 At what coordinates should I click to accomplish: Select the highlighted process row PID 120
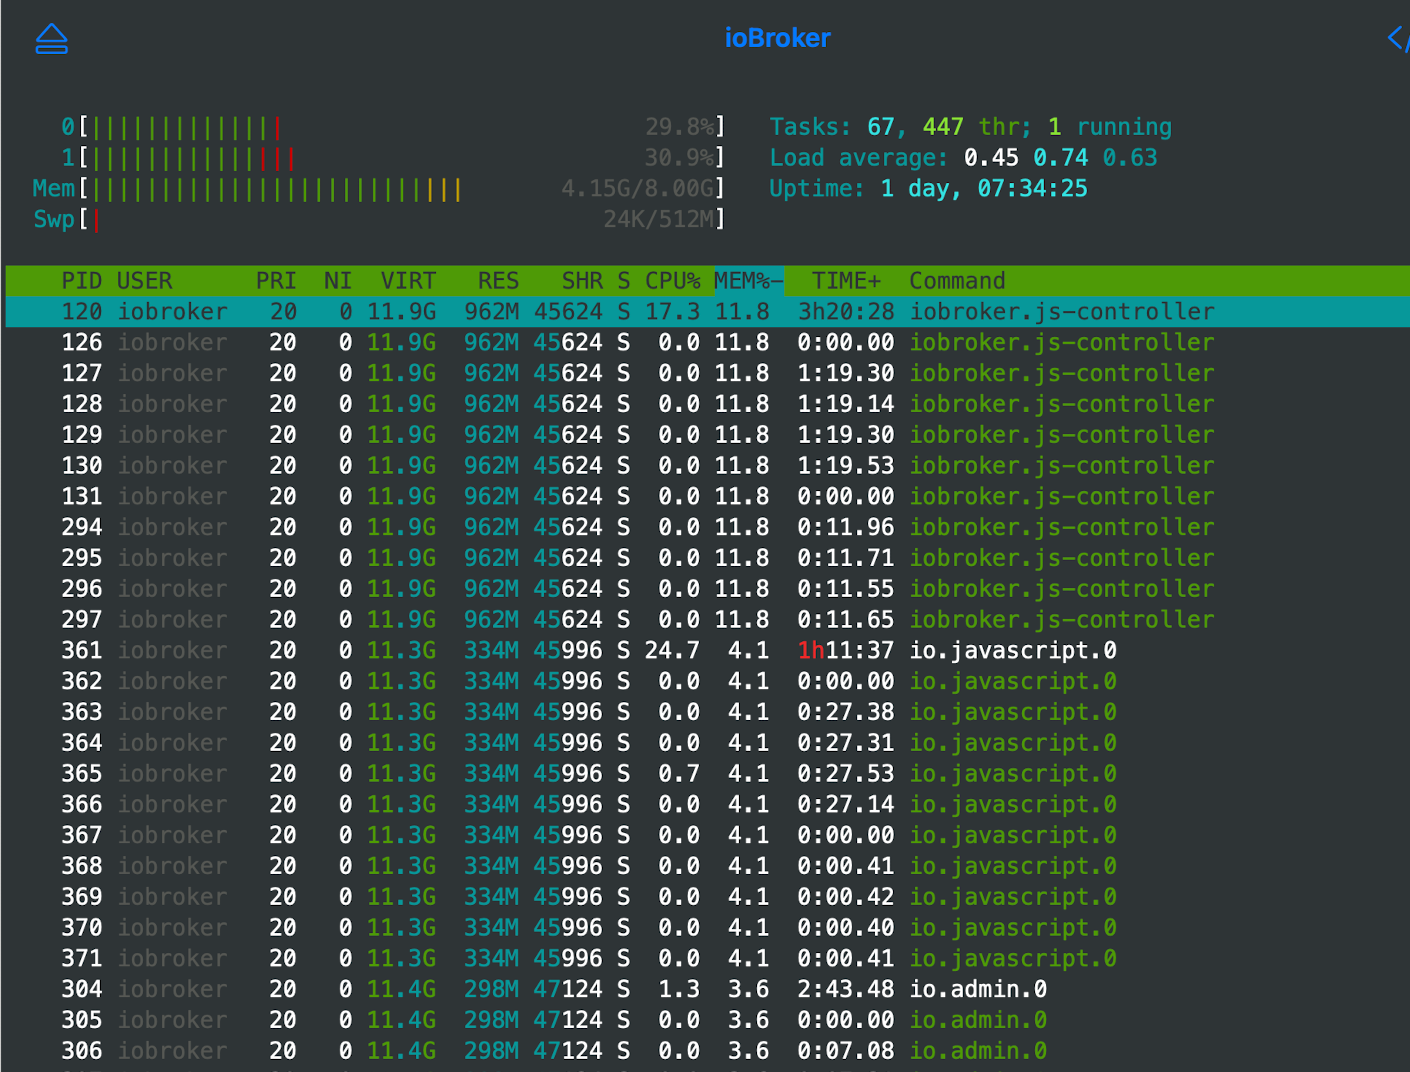pos(707,312)
